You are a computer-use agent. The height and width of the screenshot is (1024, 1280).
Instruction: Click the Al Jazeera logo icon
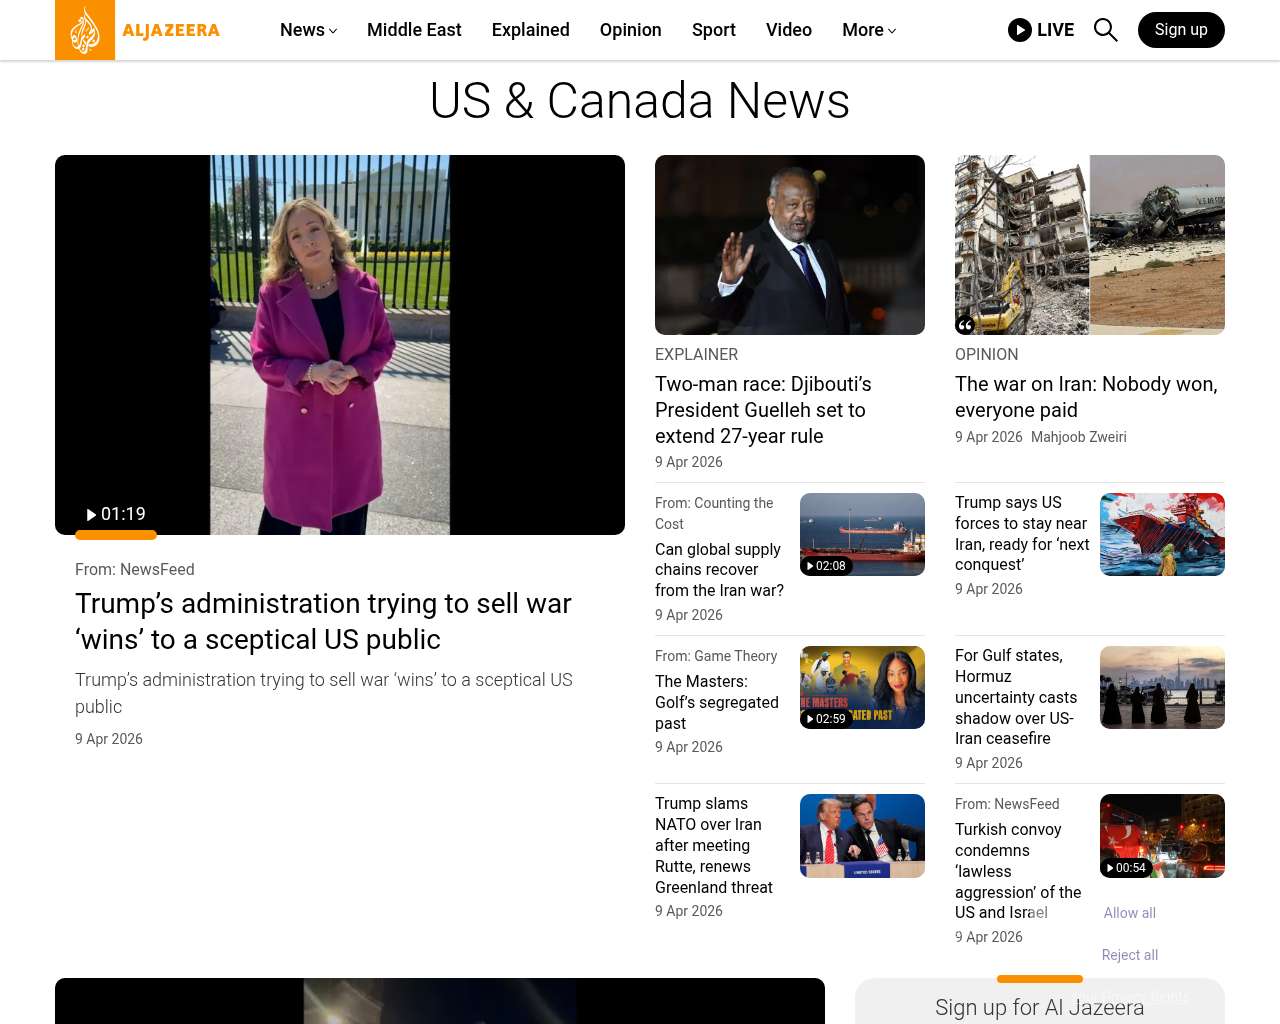[85, 30]
